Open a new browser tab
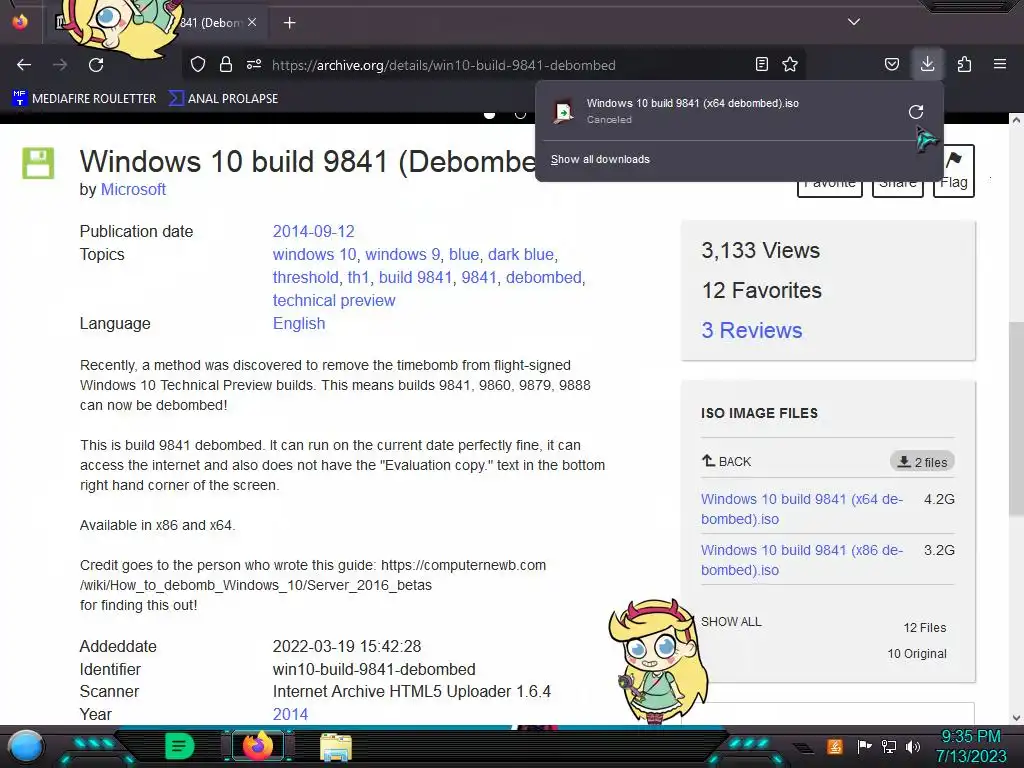1024x768 pixels. tap(289, 23)
